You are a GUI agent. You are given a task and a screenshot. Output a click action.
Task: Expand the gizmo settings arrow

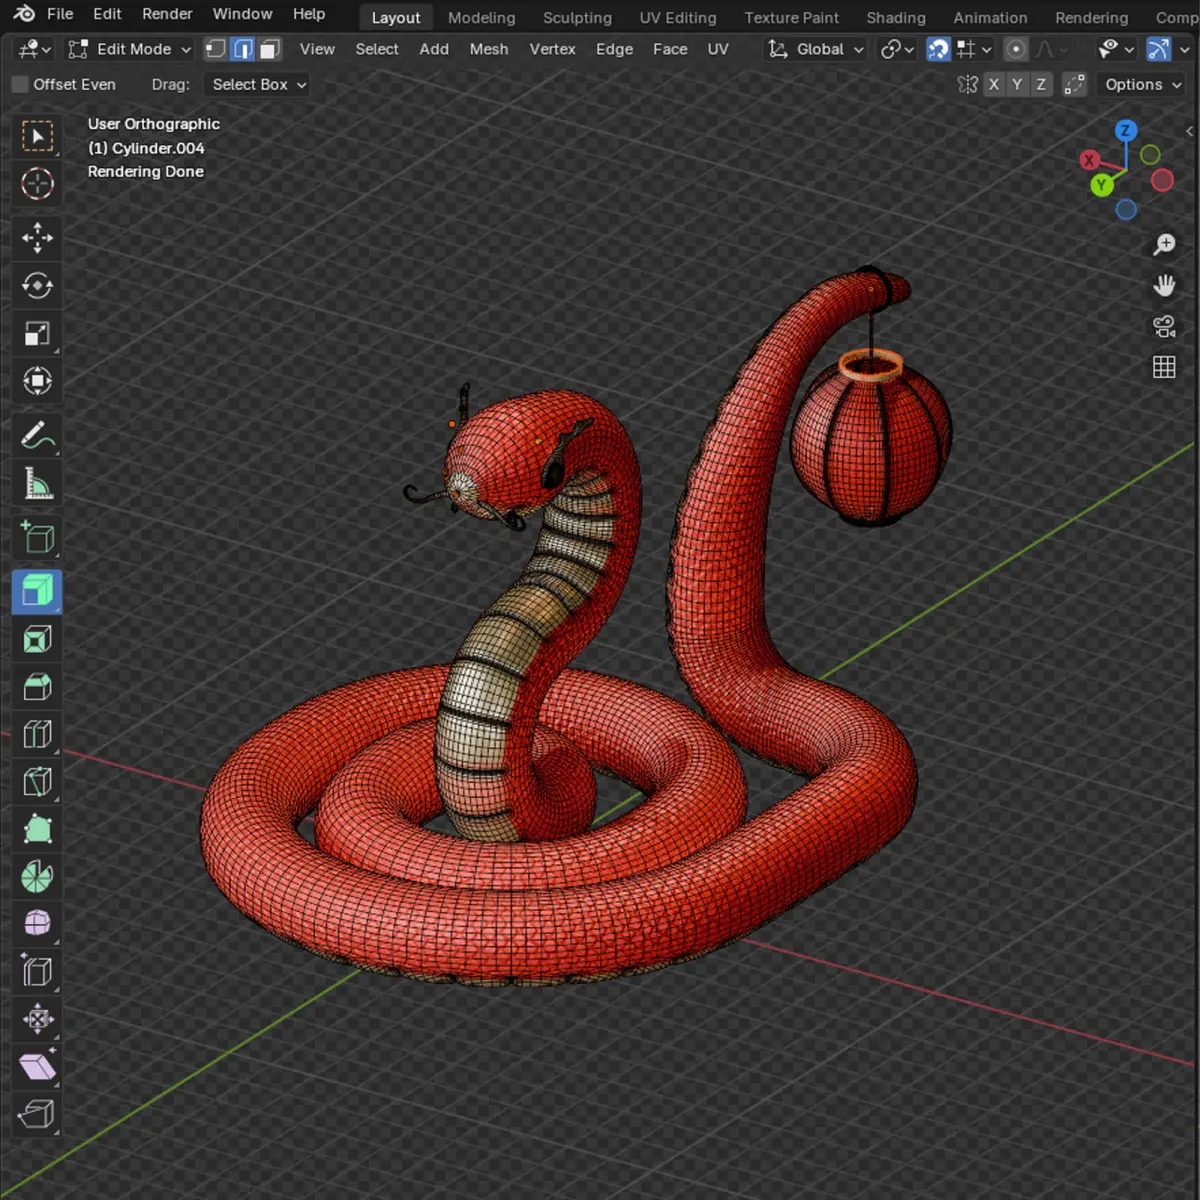[1184, 49]
